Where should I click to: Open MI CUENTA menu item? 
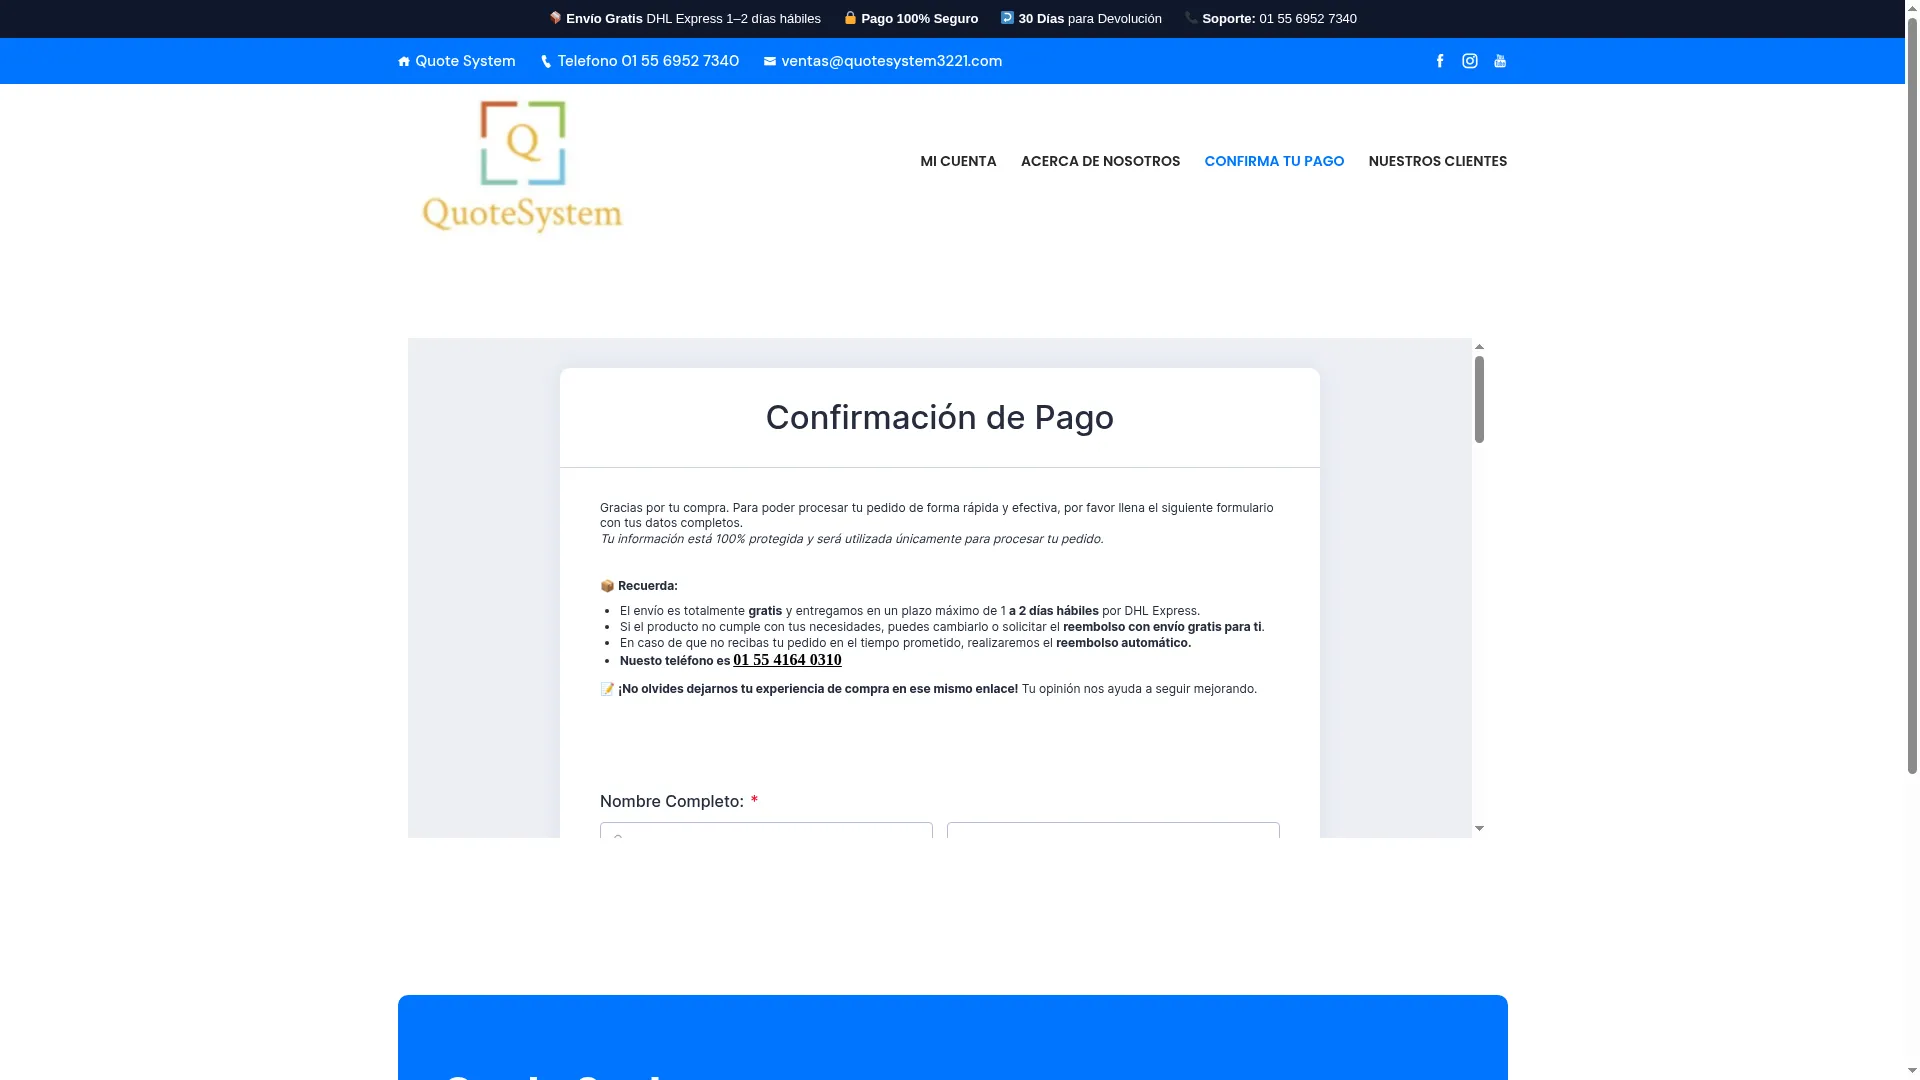click(x=958, y=161)
